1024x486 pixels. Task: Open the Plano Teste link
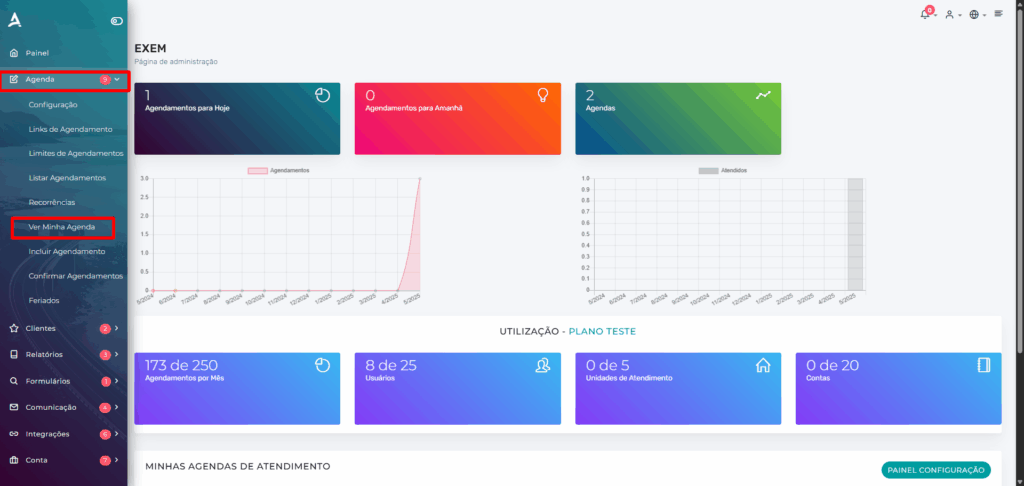[x=602, y=331]
